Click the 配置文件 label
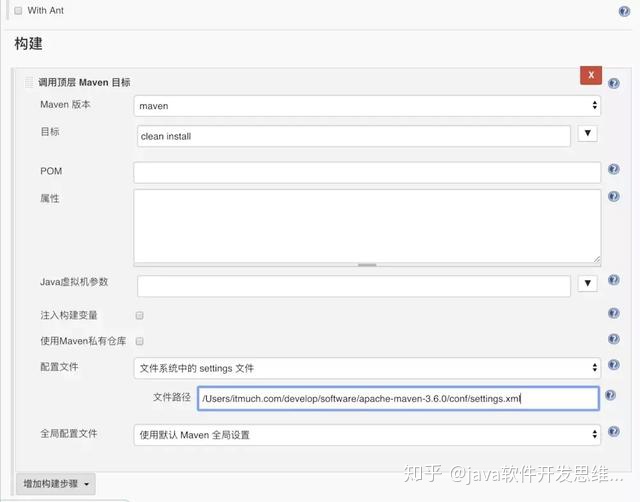 click(x=59, y=367)
